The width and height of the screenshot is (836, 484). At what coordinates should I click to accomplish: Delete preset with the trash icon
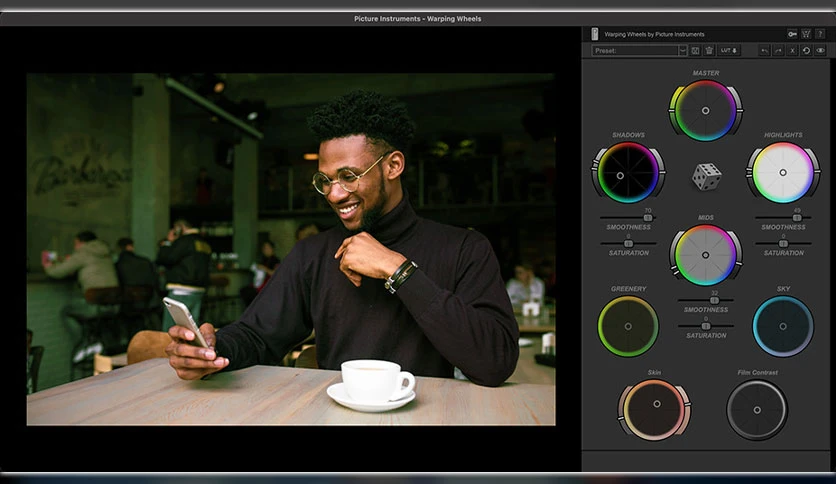click(709, 51)
